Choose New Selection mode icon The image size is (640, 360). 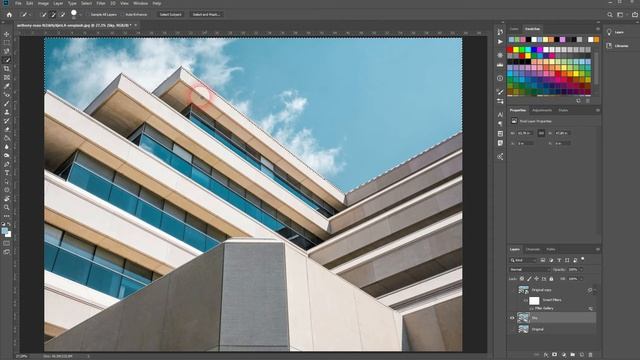point(44,14)
